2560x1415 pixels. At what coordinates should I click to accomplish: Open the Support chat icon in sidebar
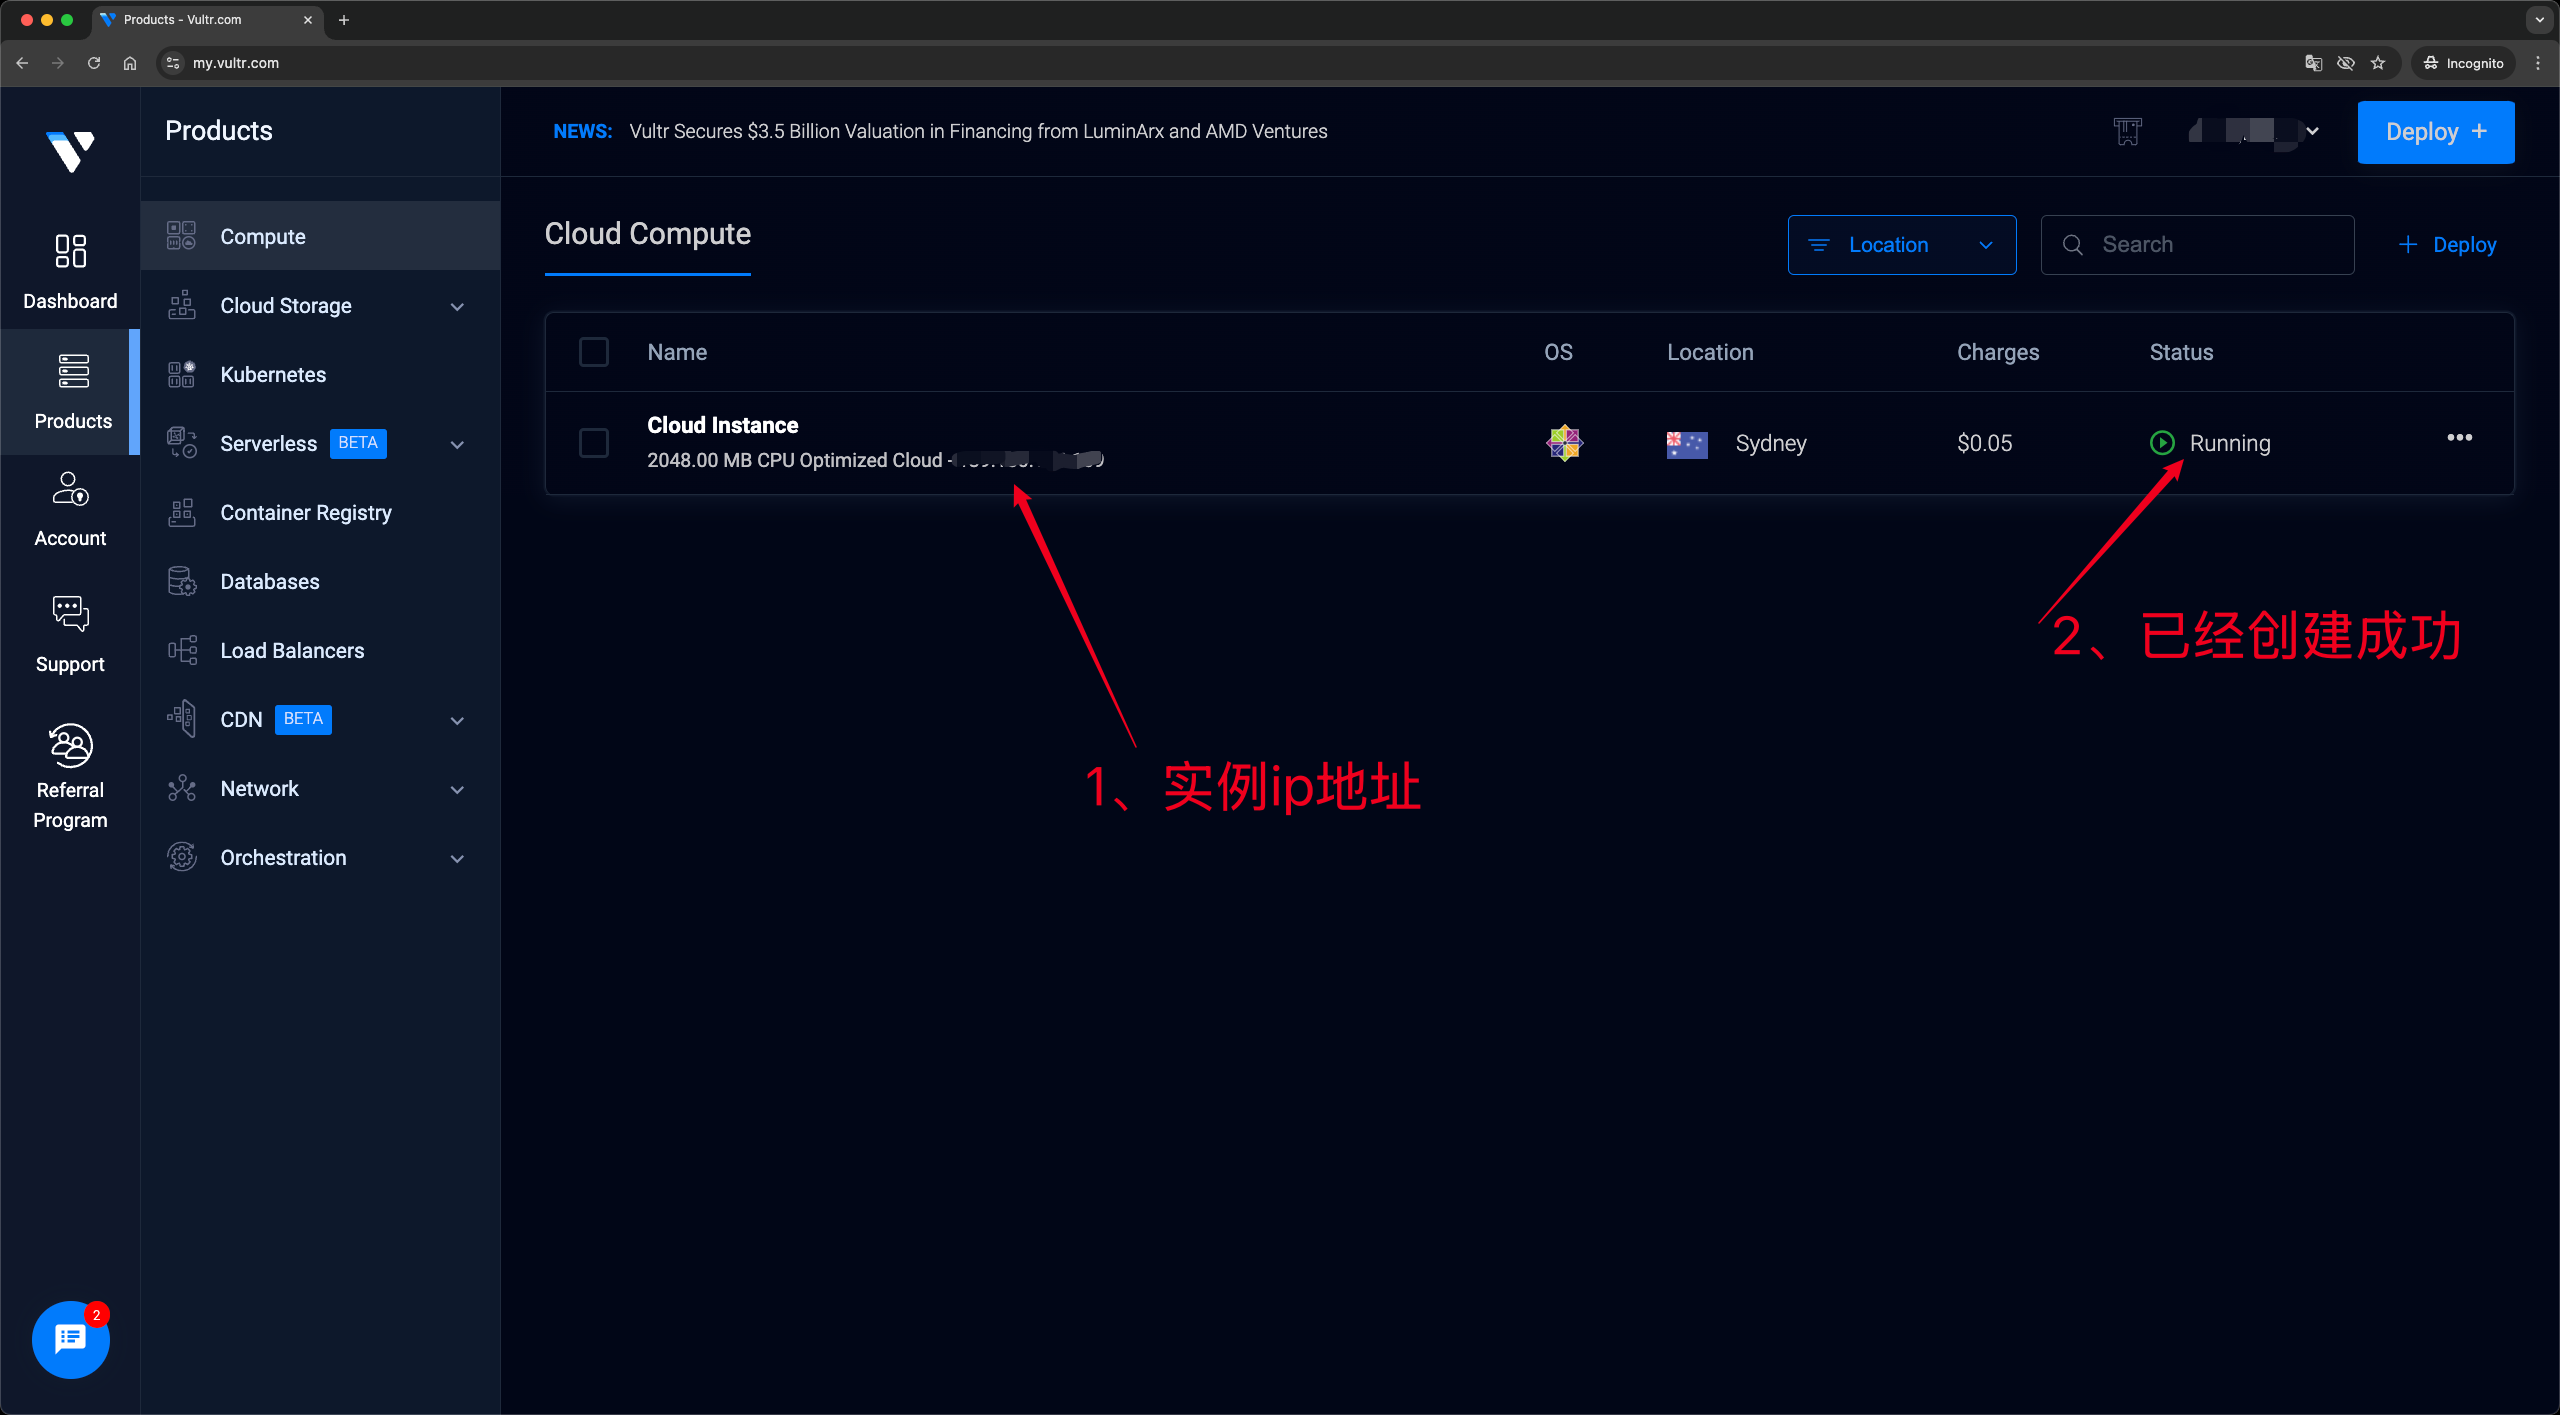pyautogui.click(x=70, y=614)
